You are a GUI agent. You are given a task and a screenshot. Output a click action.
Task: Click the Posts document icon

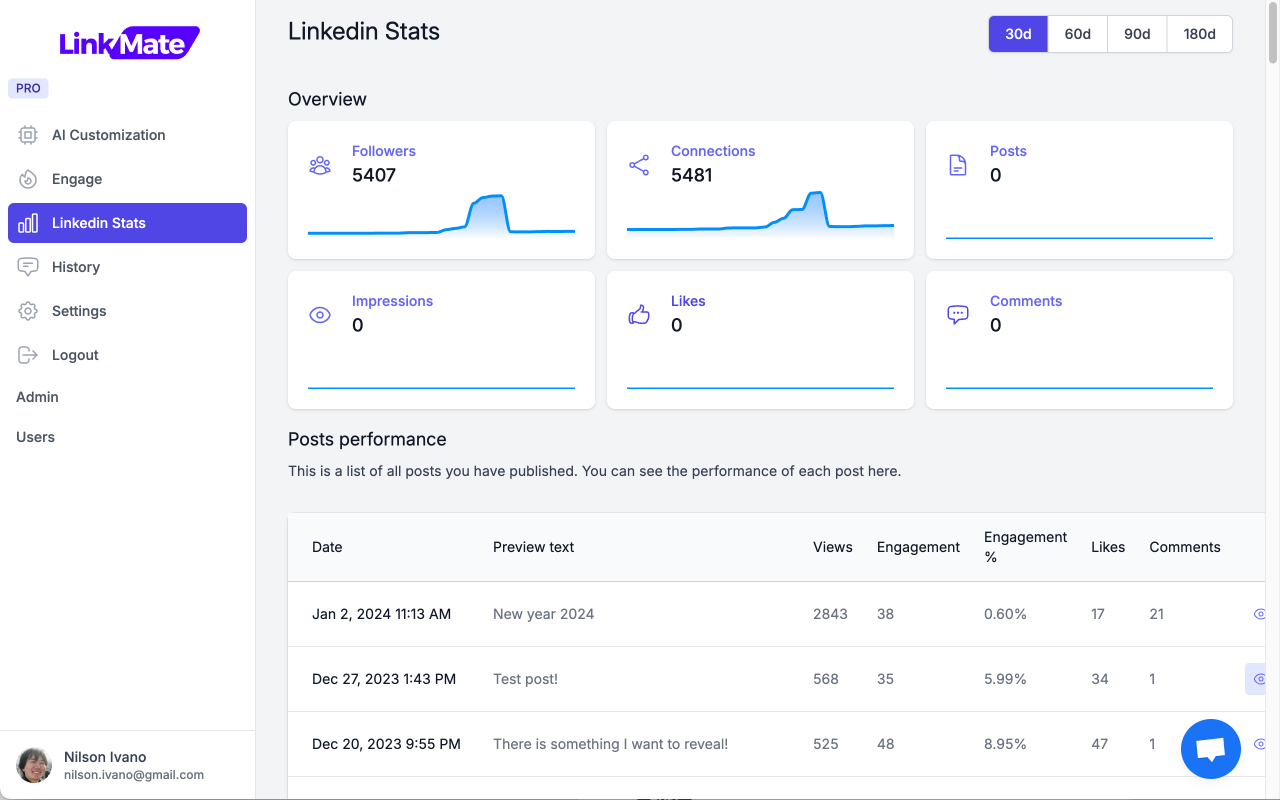[958, 165]
